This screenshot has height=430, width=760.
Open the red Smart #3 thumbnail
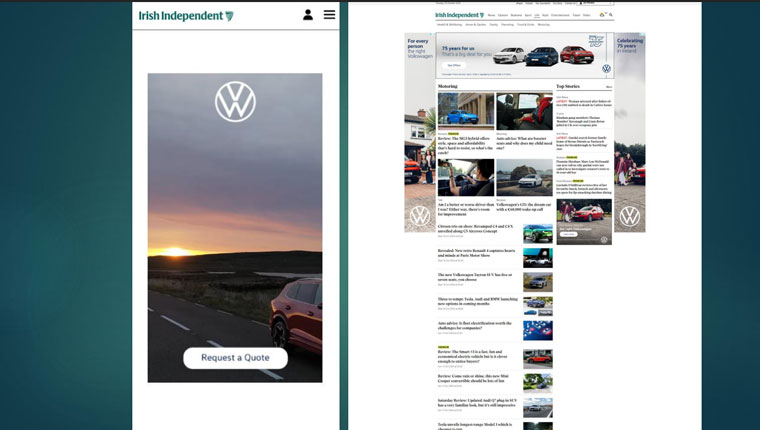click(538, 359)
